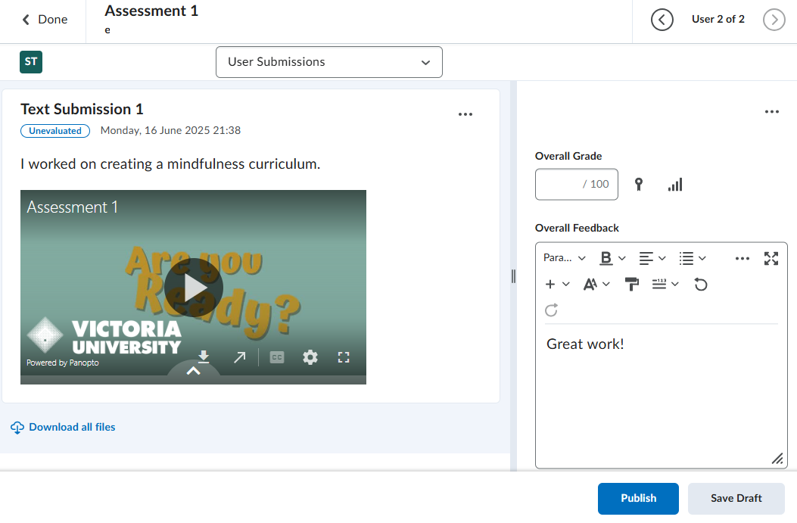Screen dimensions: 797x523
Task: Open the Paragraph format dropdown
Action: click(564, 258)
